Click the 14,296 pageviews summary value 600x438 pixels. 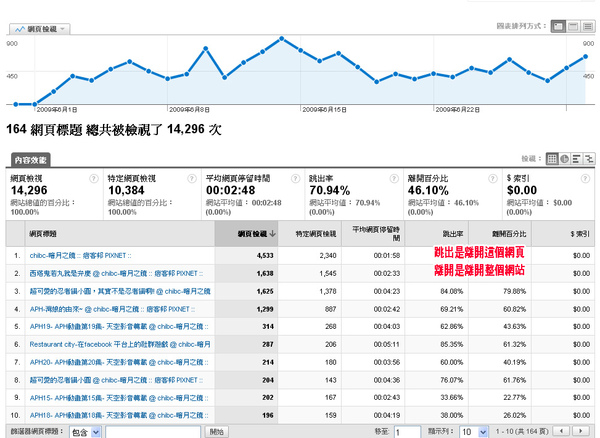tap(29, 190)
